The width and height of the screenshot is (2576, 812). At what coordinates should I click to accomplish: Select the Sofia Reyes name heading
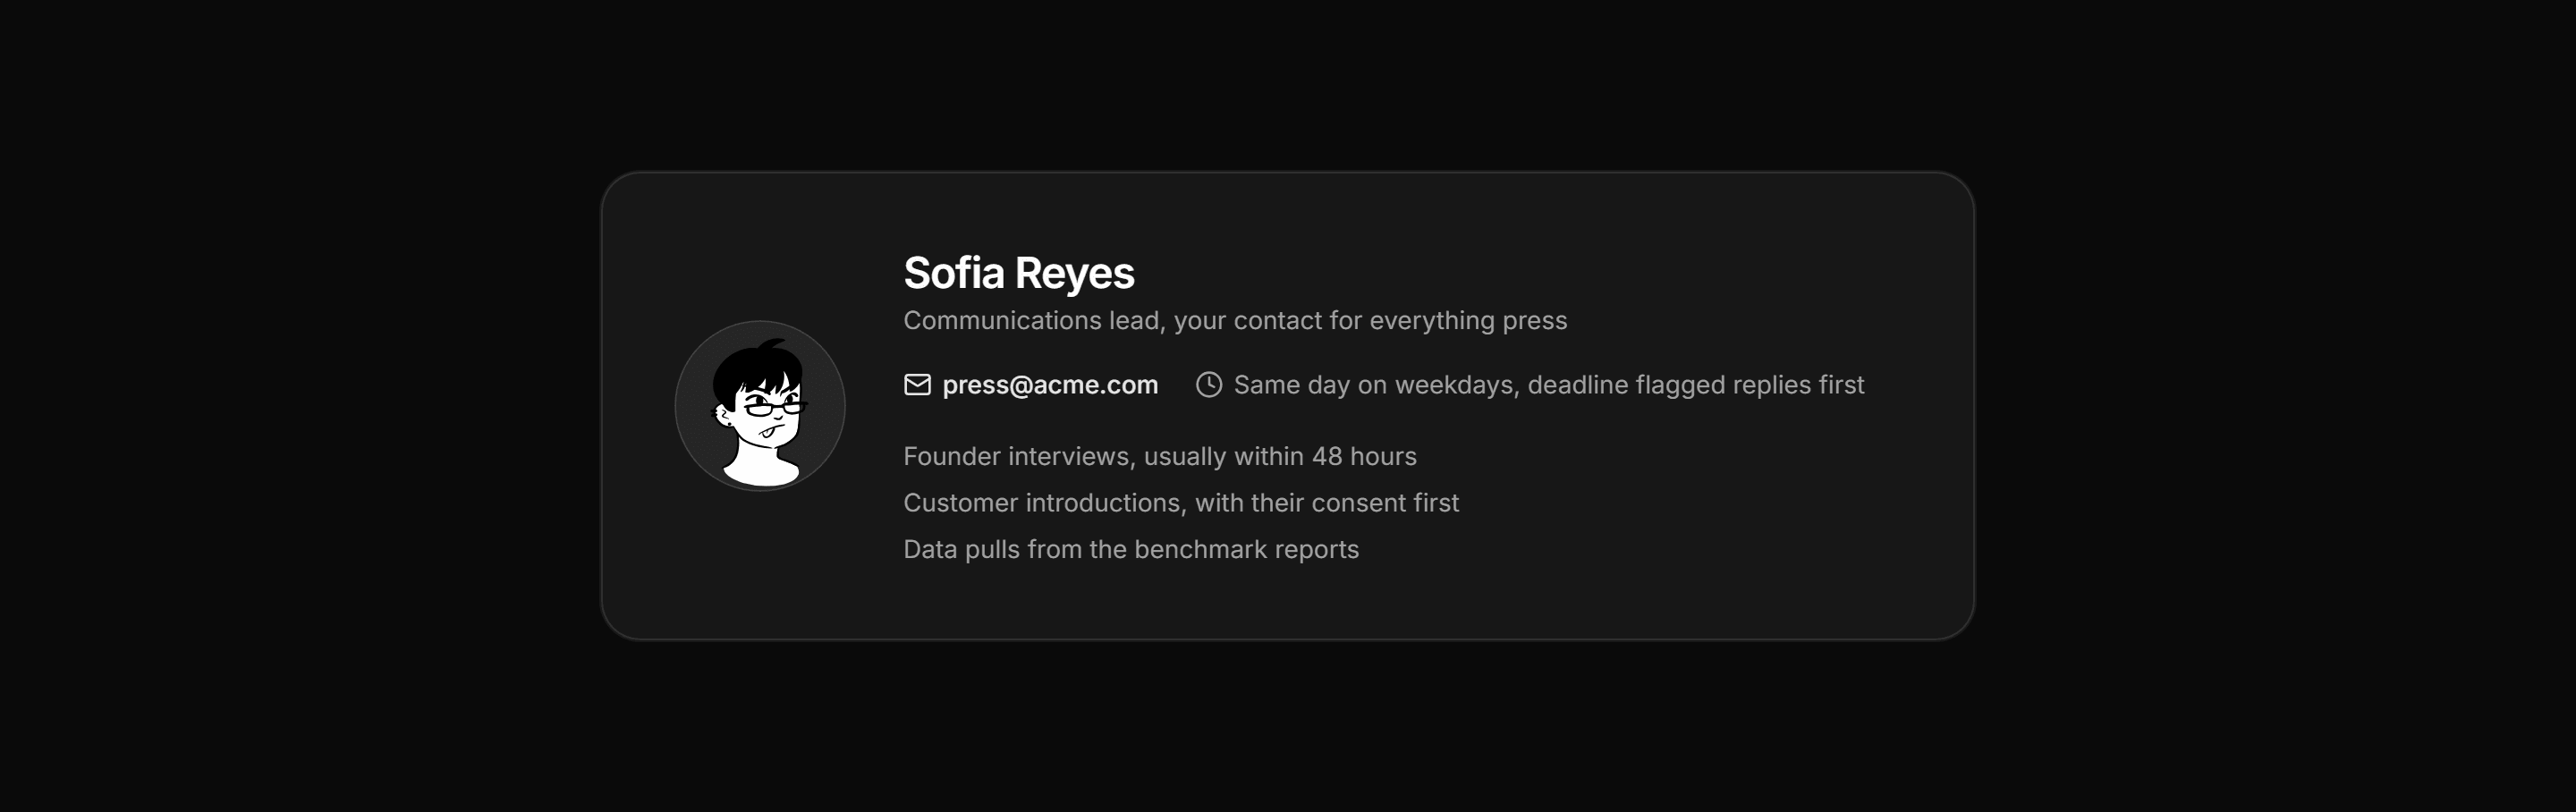[1019, 273]
